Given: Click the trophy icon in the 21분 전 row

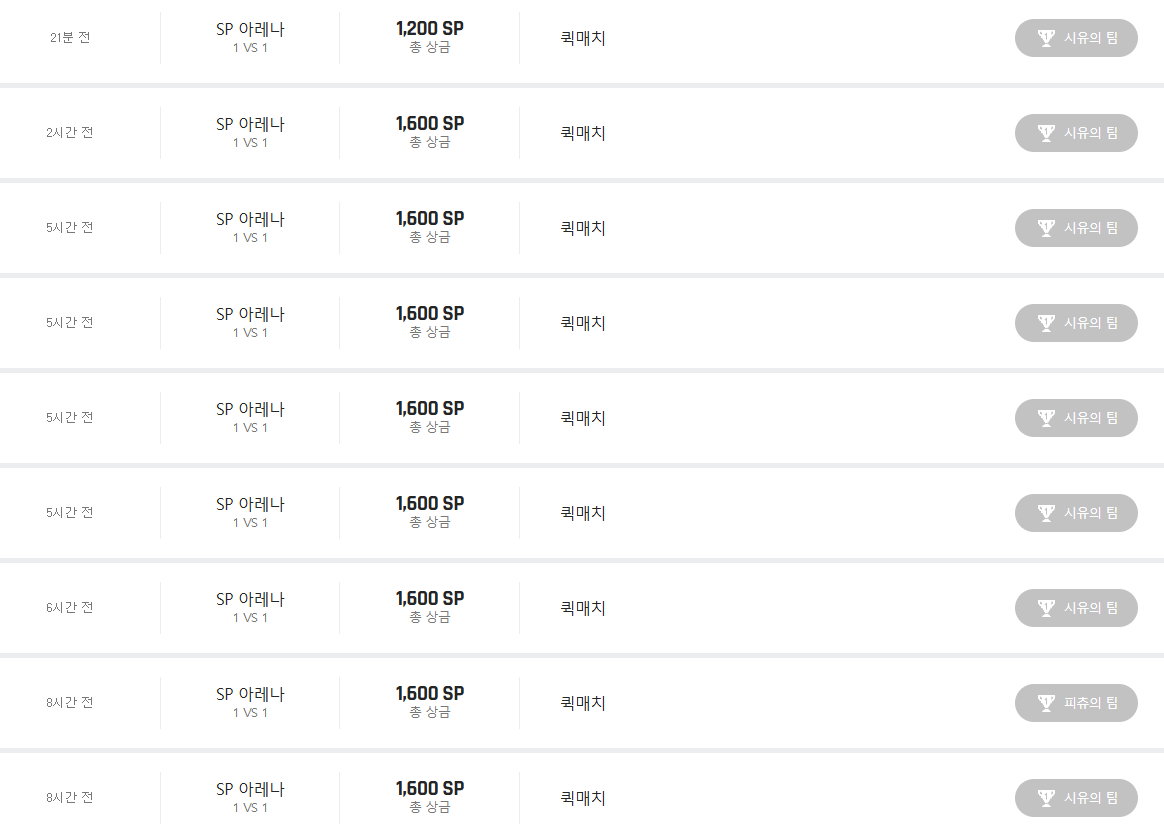Looking at the screenshot, I should (1046, 38).
